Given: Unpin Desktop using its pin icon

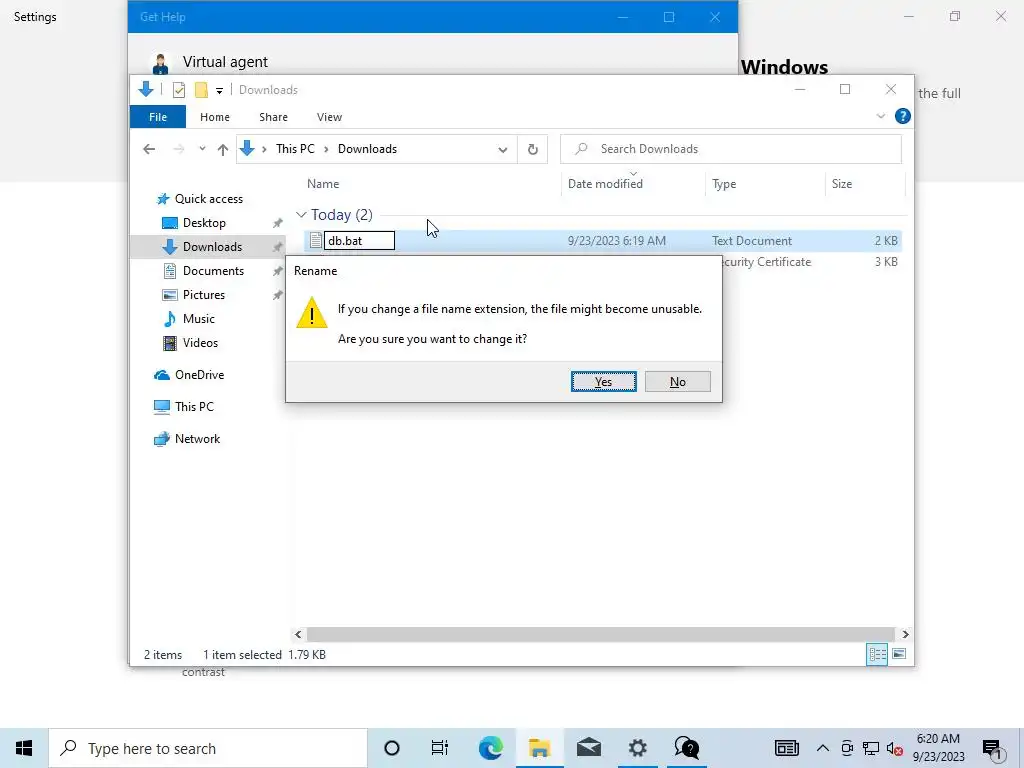Looking at the screenshot, I should point(278,223).
